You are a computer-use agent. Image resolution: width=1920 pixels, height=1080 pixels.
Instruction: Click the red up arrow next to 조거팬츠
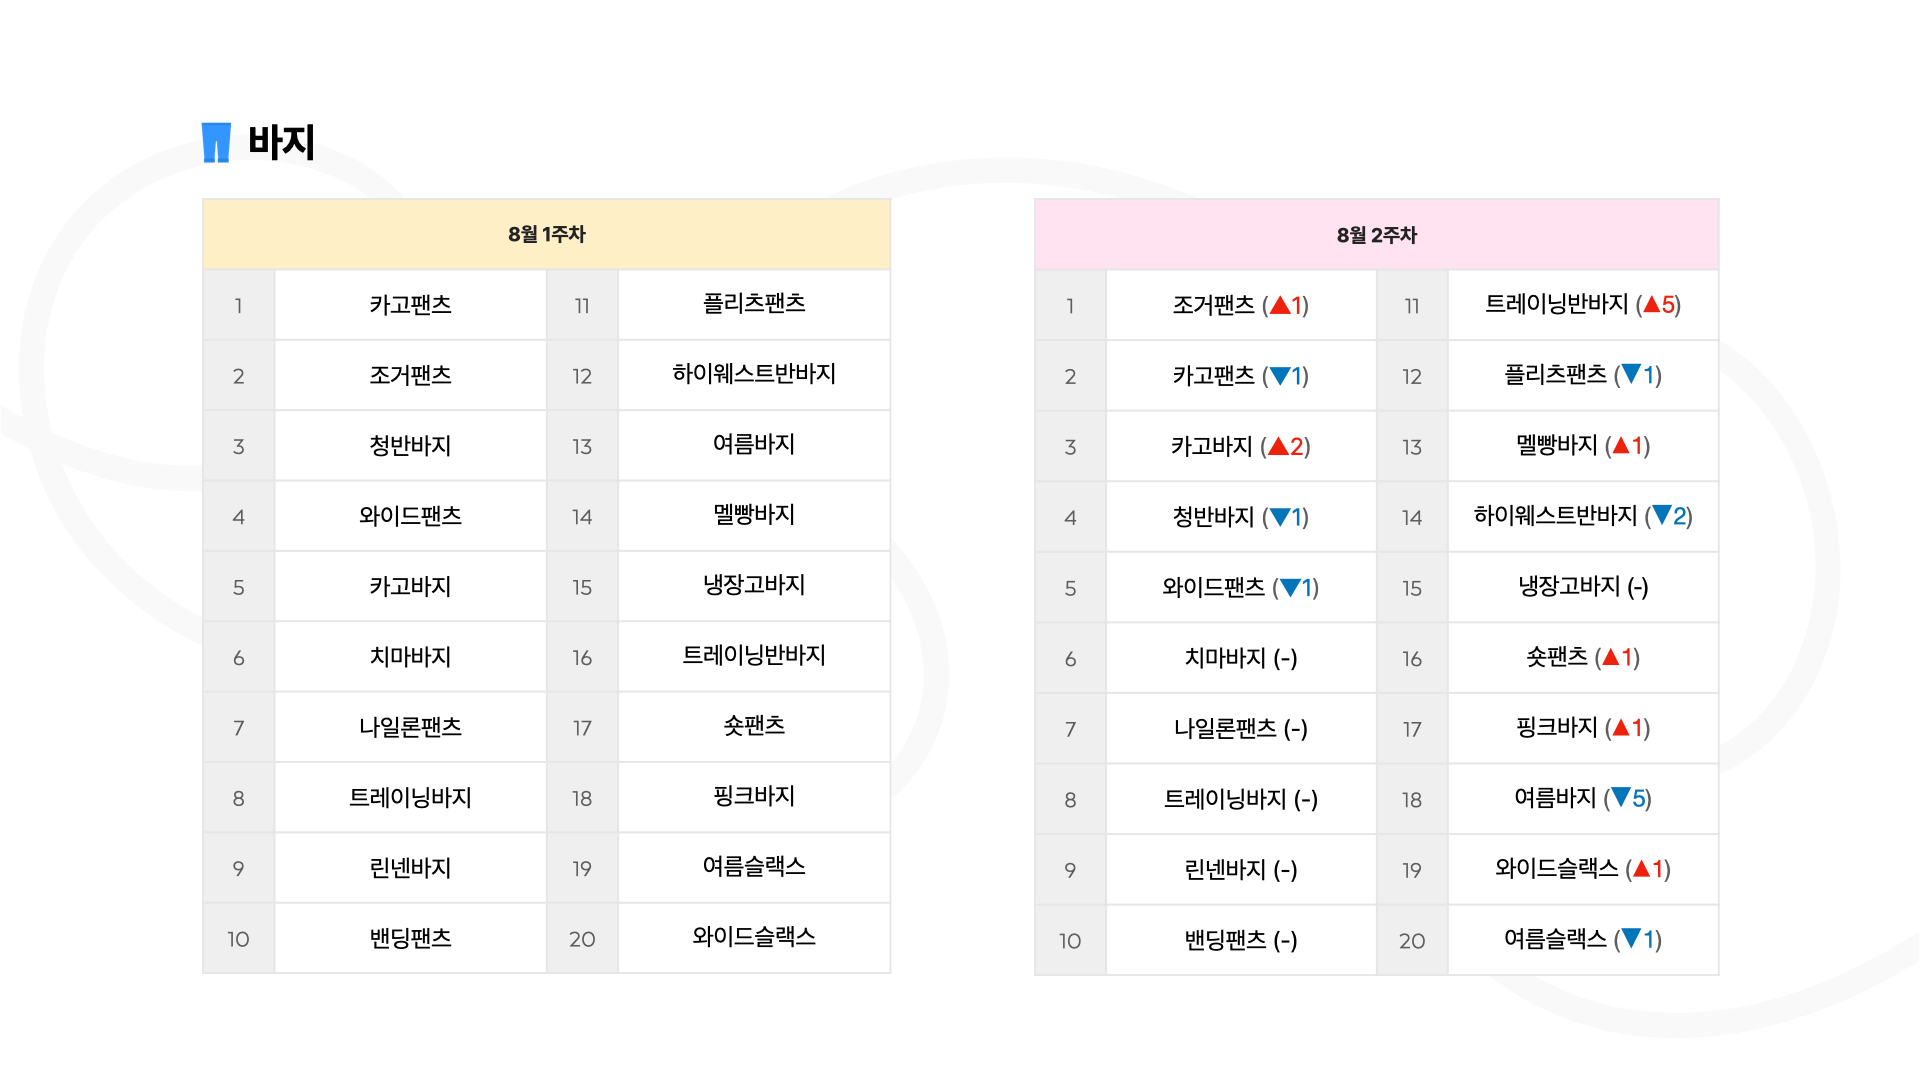point(1279,305)
